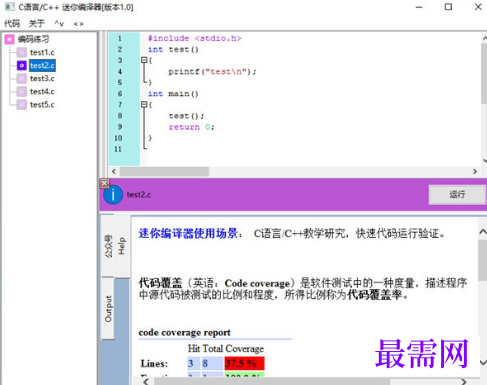Click the <> menu item
This screenshot has width=487, height=385.
(78, 24)
